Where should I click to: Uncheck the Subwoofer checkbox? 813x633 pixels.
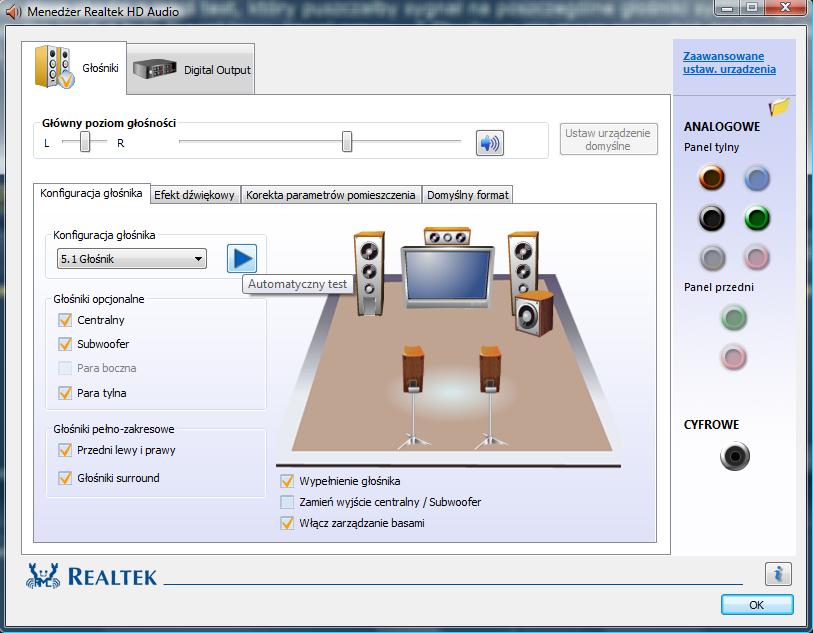click(65, 344)
